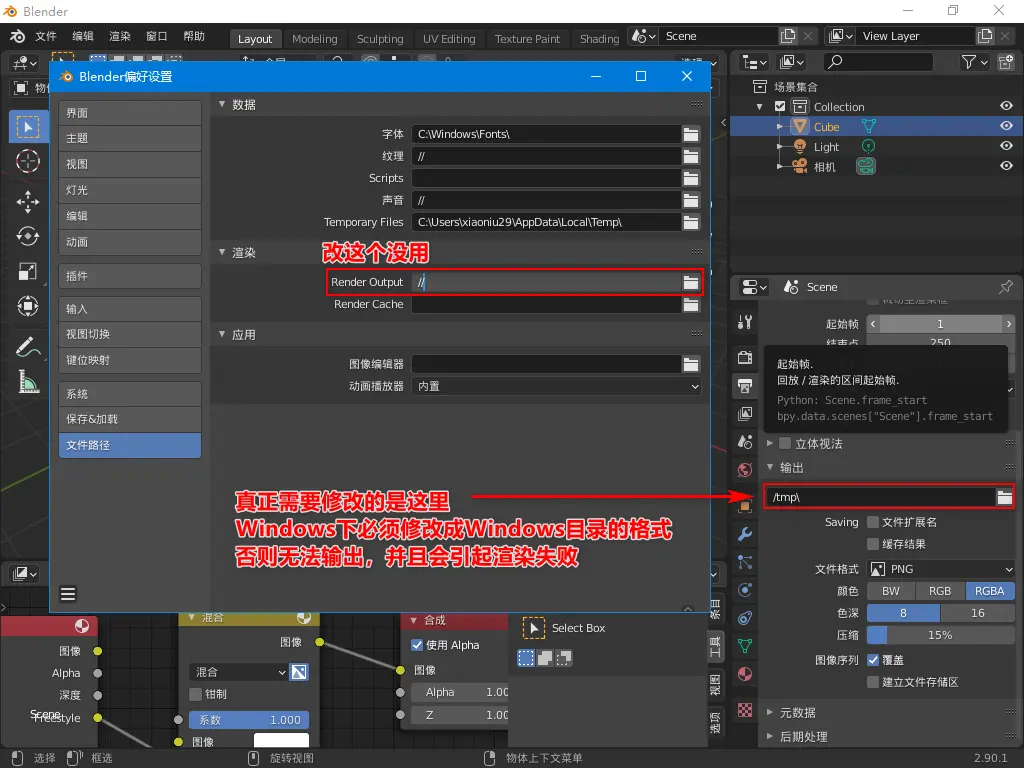
Task: Select the Select Box tool in the left toolbar
Action: [27, 127]
